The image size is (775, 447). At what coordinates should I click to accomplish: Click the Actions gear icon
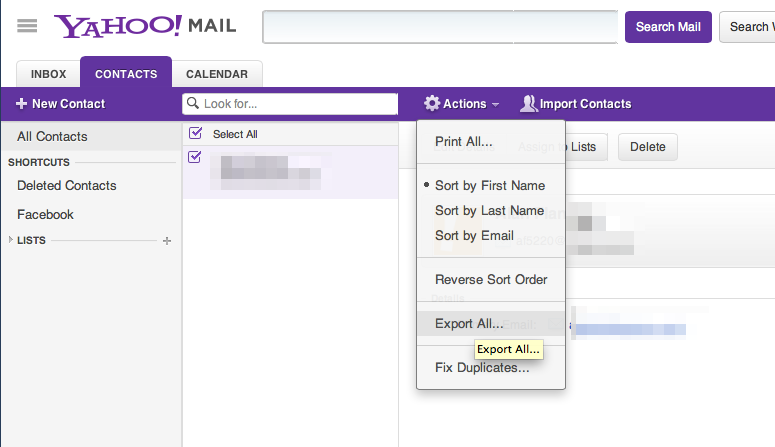pyautogui.click(x=431, y=103)
